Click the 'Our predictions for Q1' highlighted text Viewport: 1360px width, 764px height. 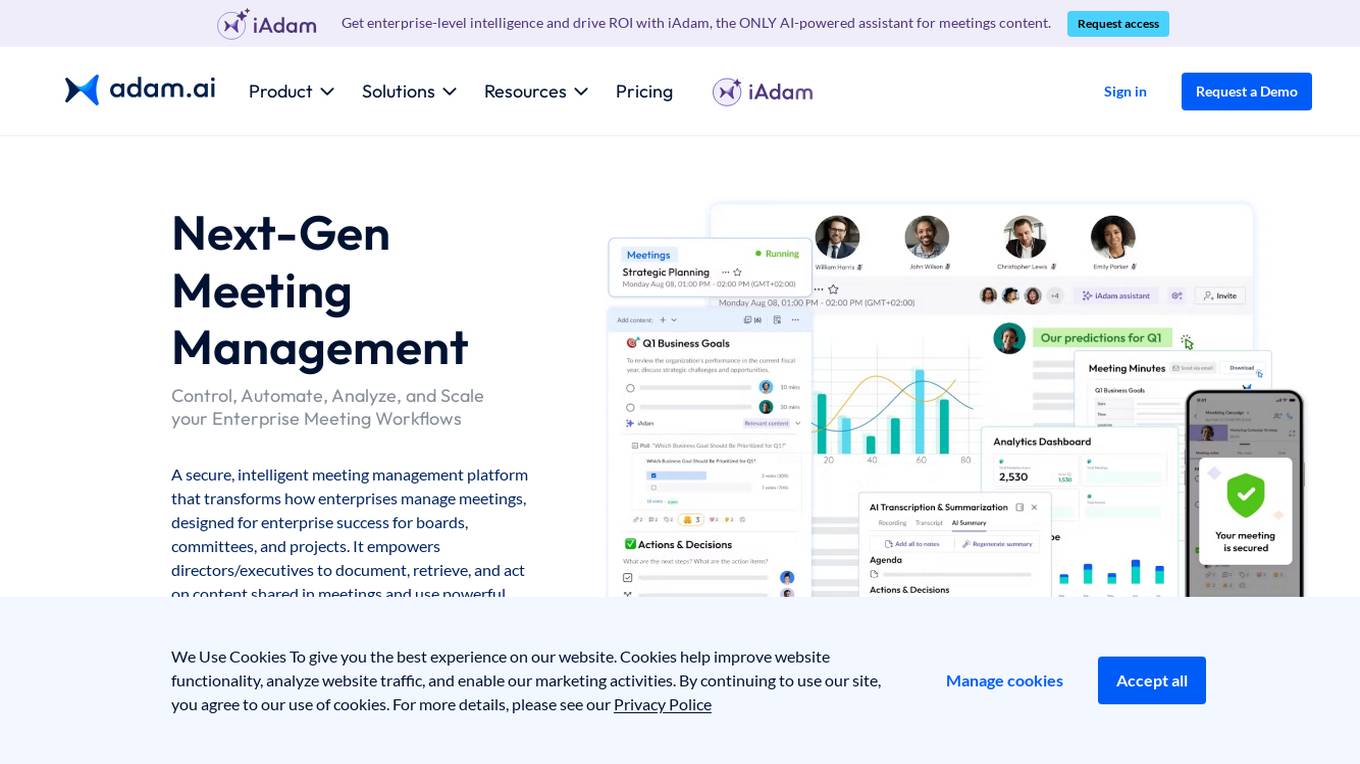(x=1101, y=338)
